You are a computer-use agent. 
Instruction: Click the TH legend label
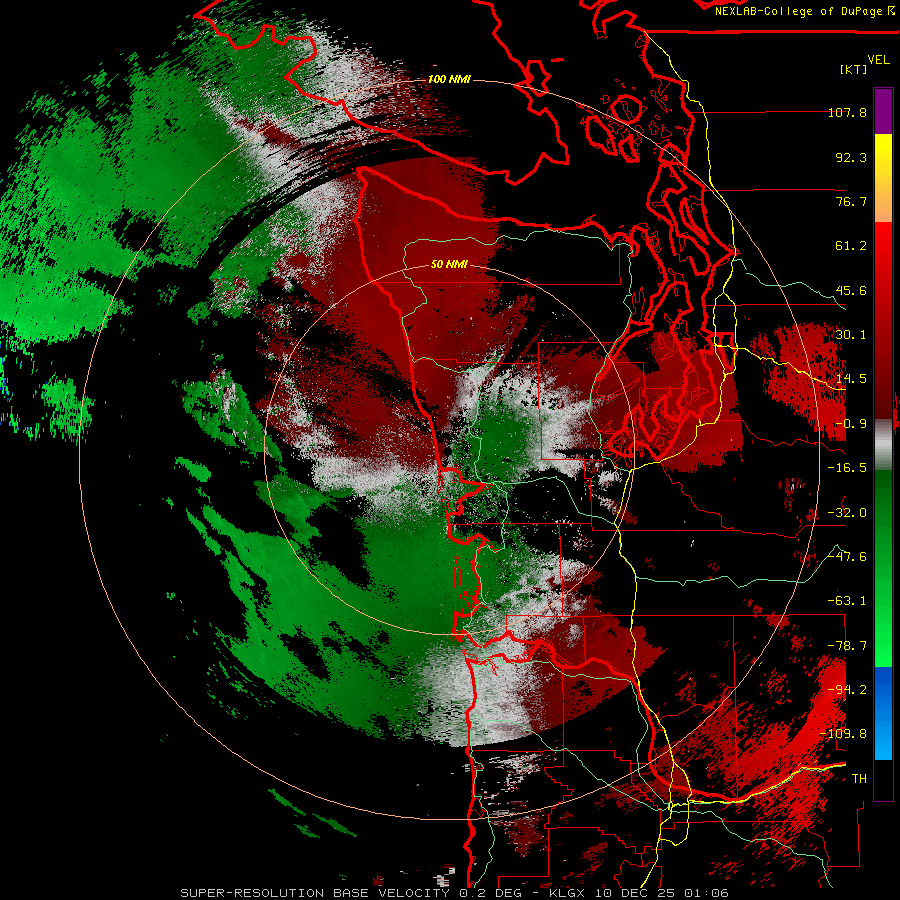tap(859, 779)
